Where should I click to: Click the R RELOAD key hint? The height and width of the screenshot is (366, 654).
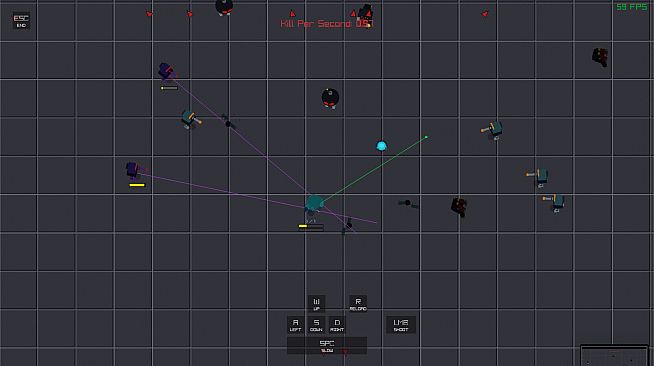click(358, 303)
